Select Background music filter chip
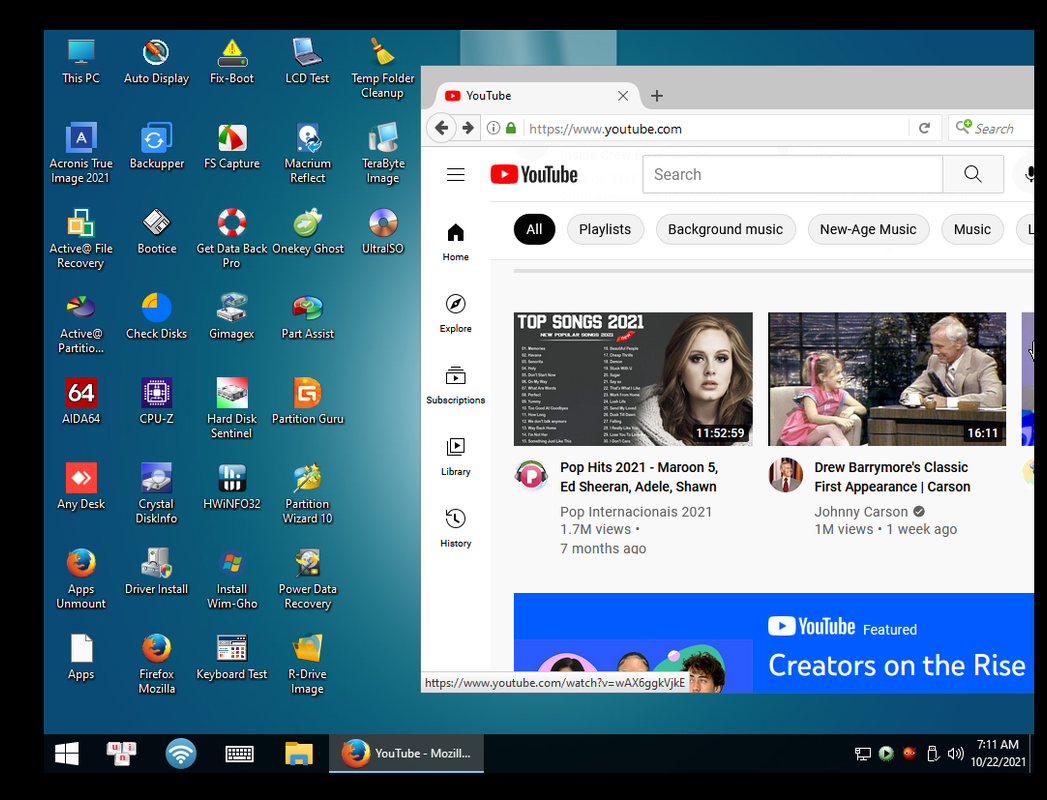 [725, 229]
